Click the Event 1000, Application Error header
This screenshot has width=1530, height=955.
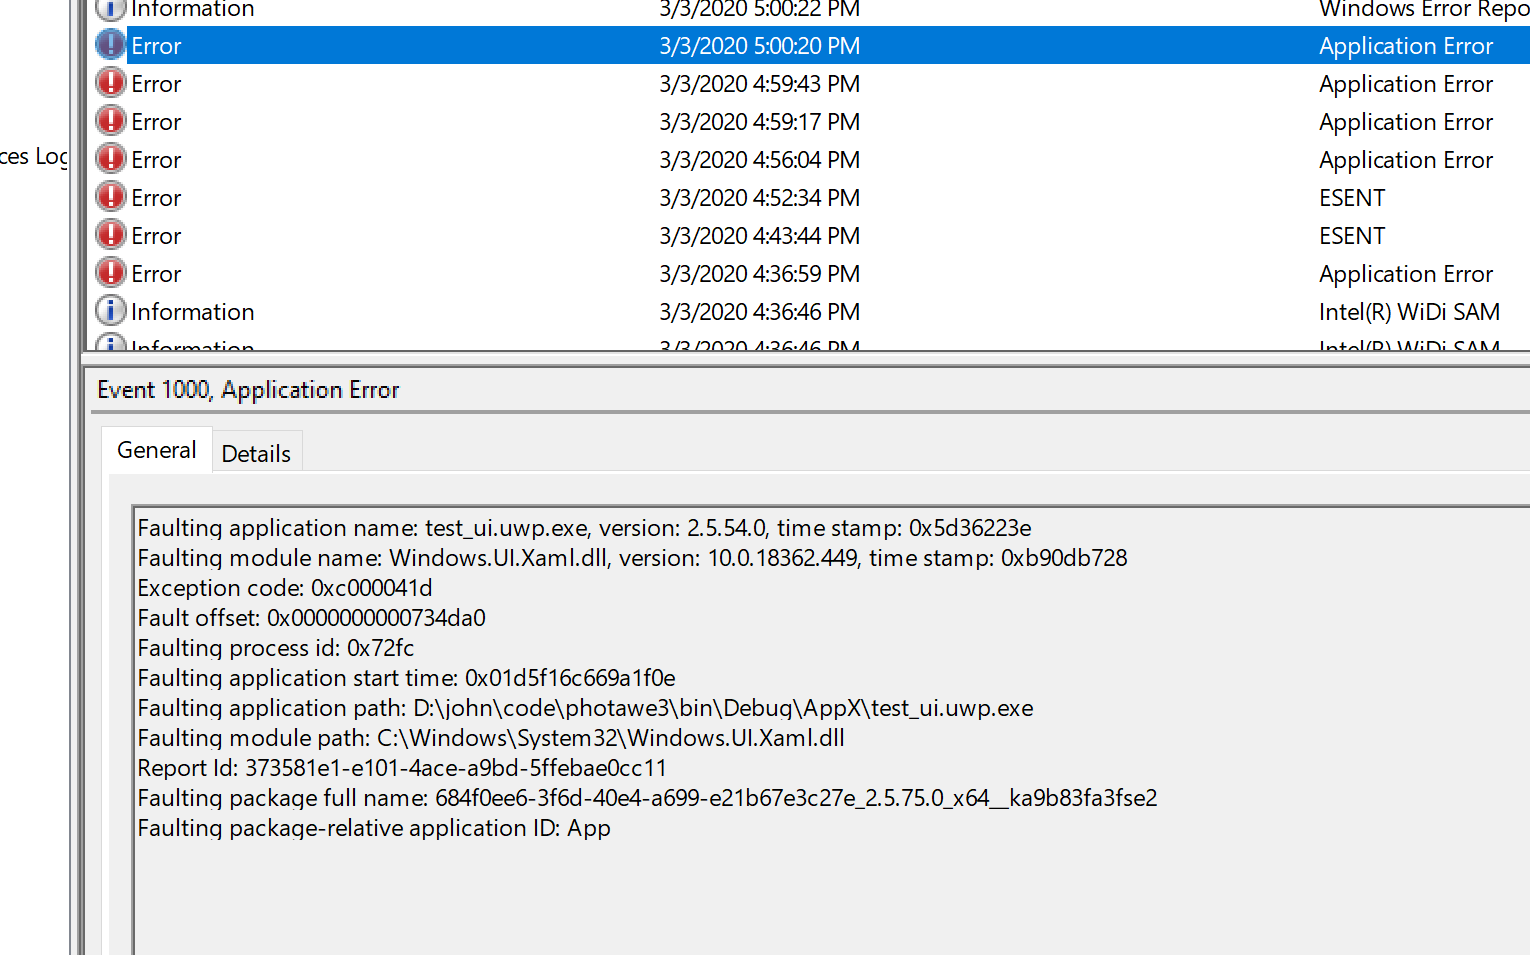[x=248, y=389]
